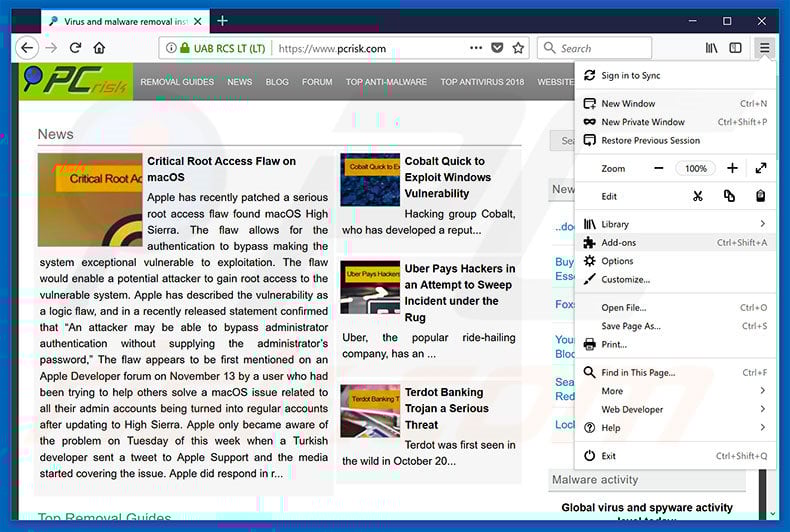Expand the Web Developer submenu

point(674,409)
